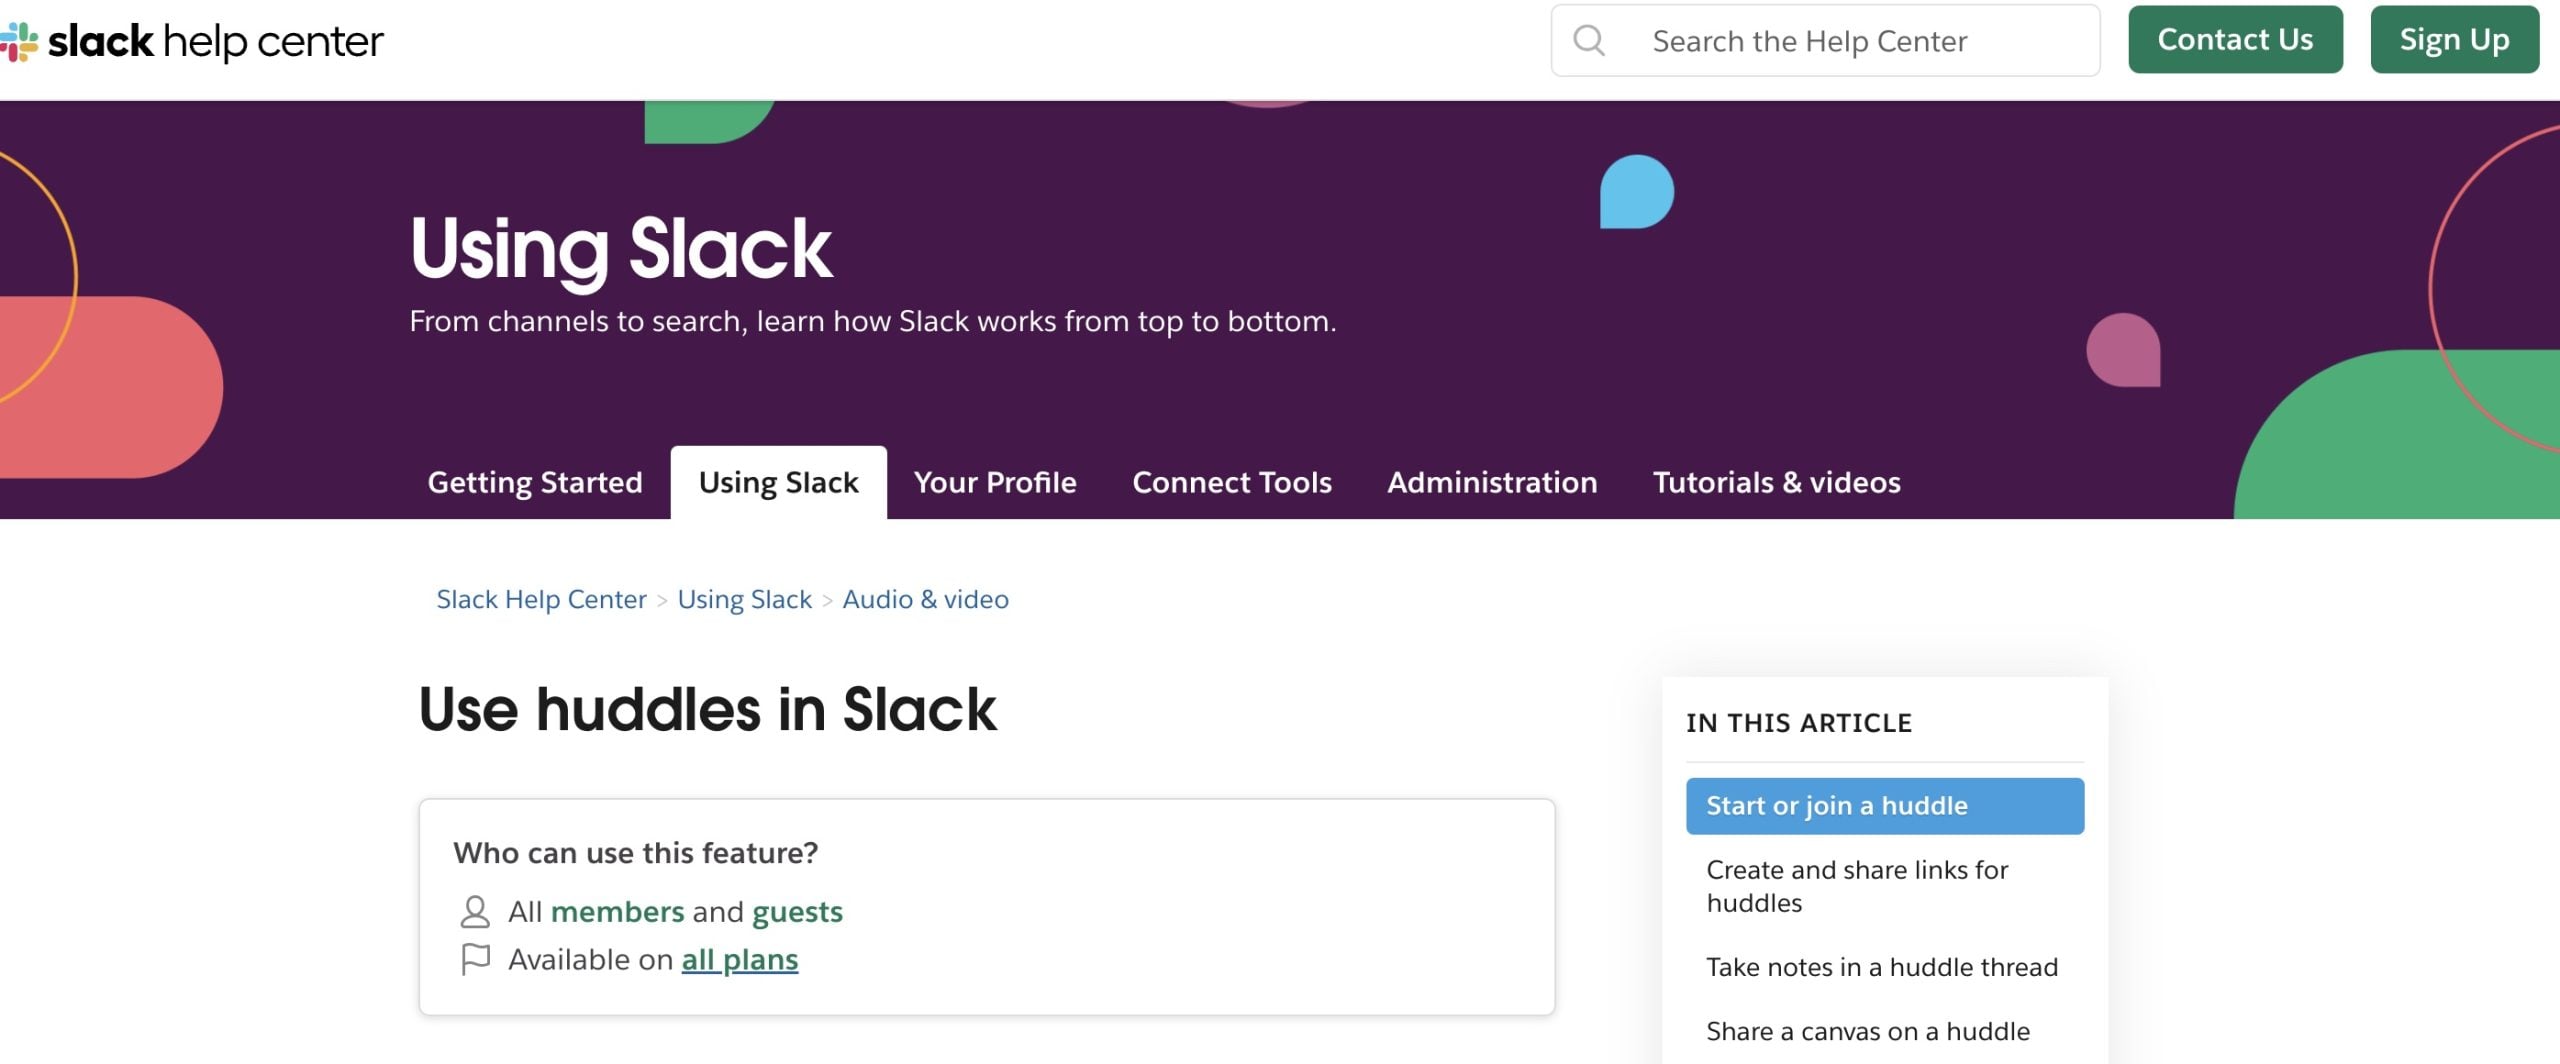Jump to Take notes in a huddle thread
Screen dimensions: 2560x1064
coord(1881,967)
